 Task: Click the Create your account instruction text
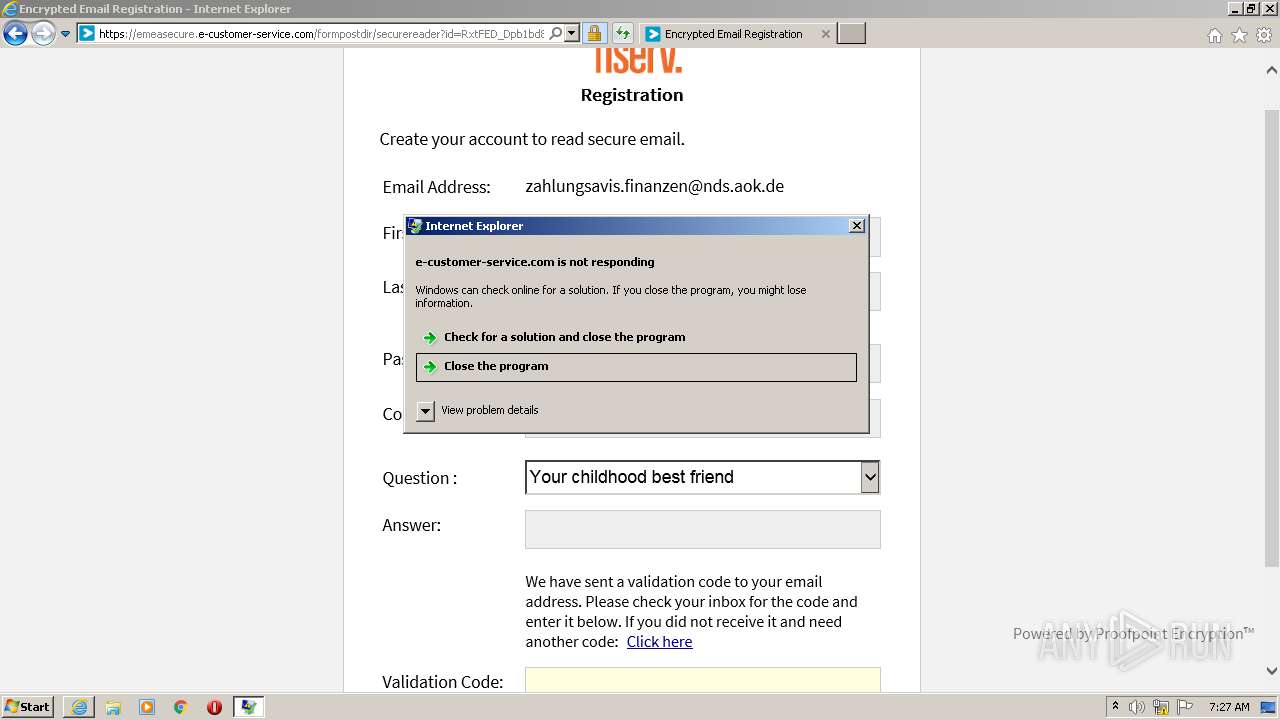[x=532, y=139]
